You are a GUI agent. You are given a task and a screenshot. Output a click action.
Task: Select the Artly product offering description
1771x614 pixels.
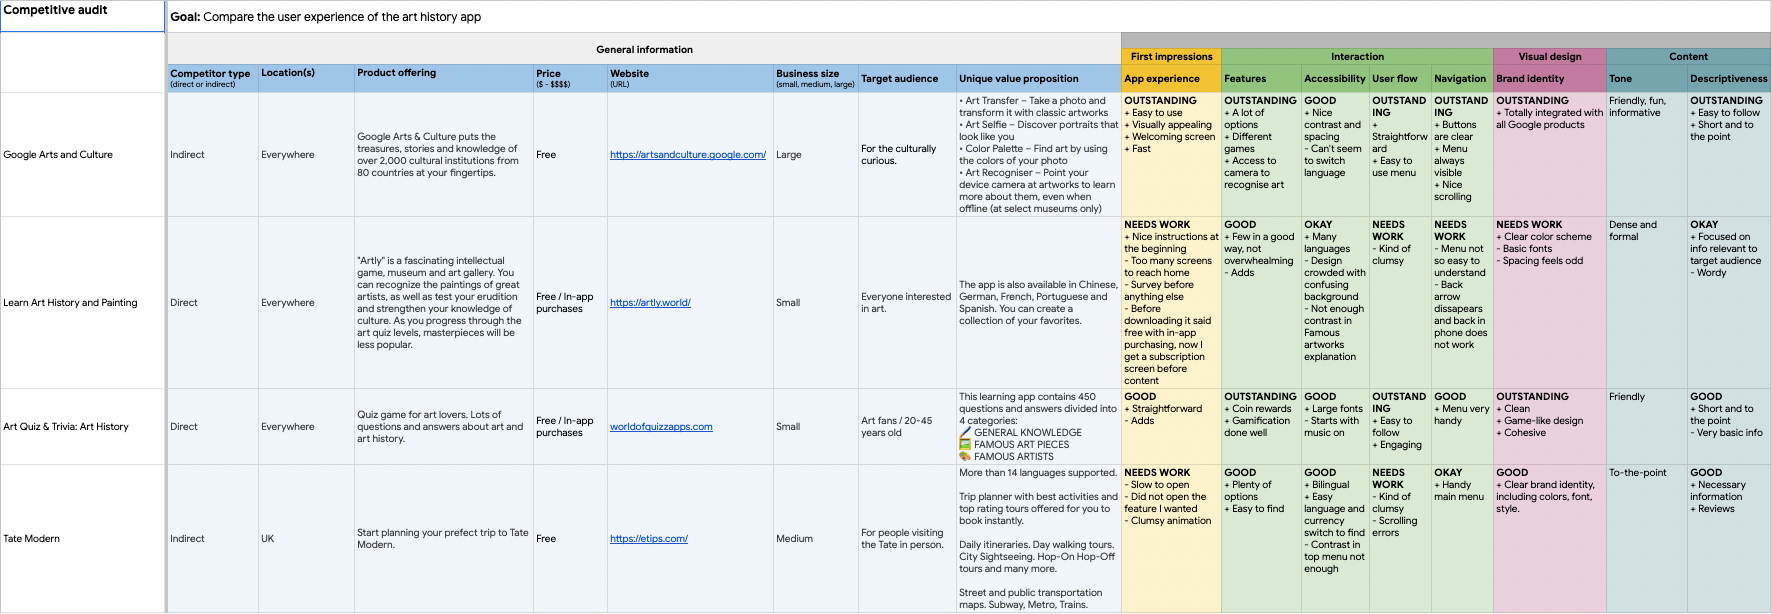point(444,303)
